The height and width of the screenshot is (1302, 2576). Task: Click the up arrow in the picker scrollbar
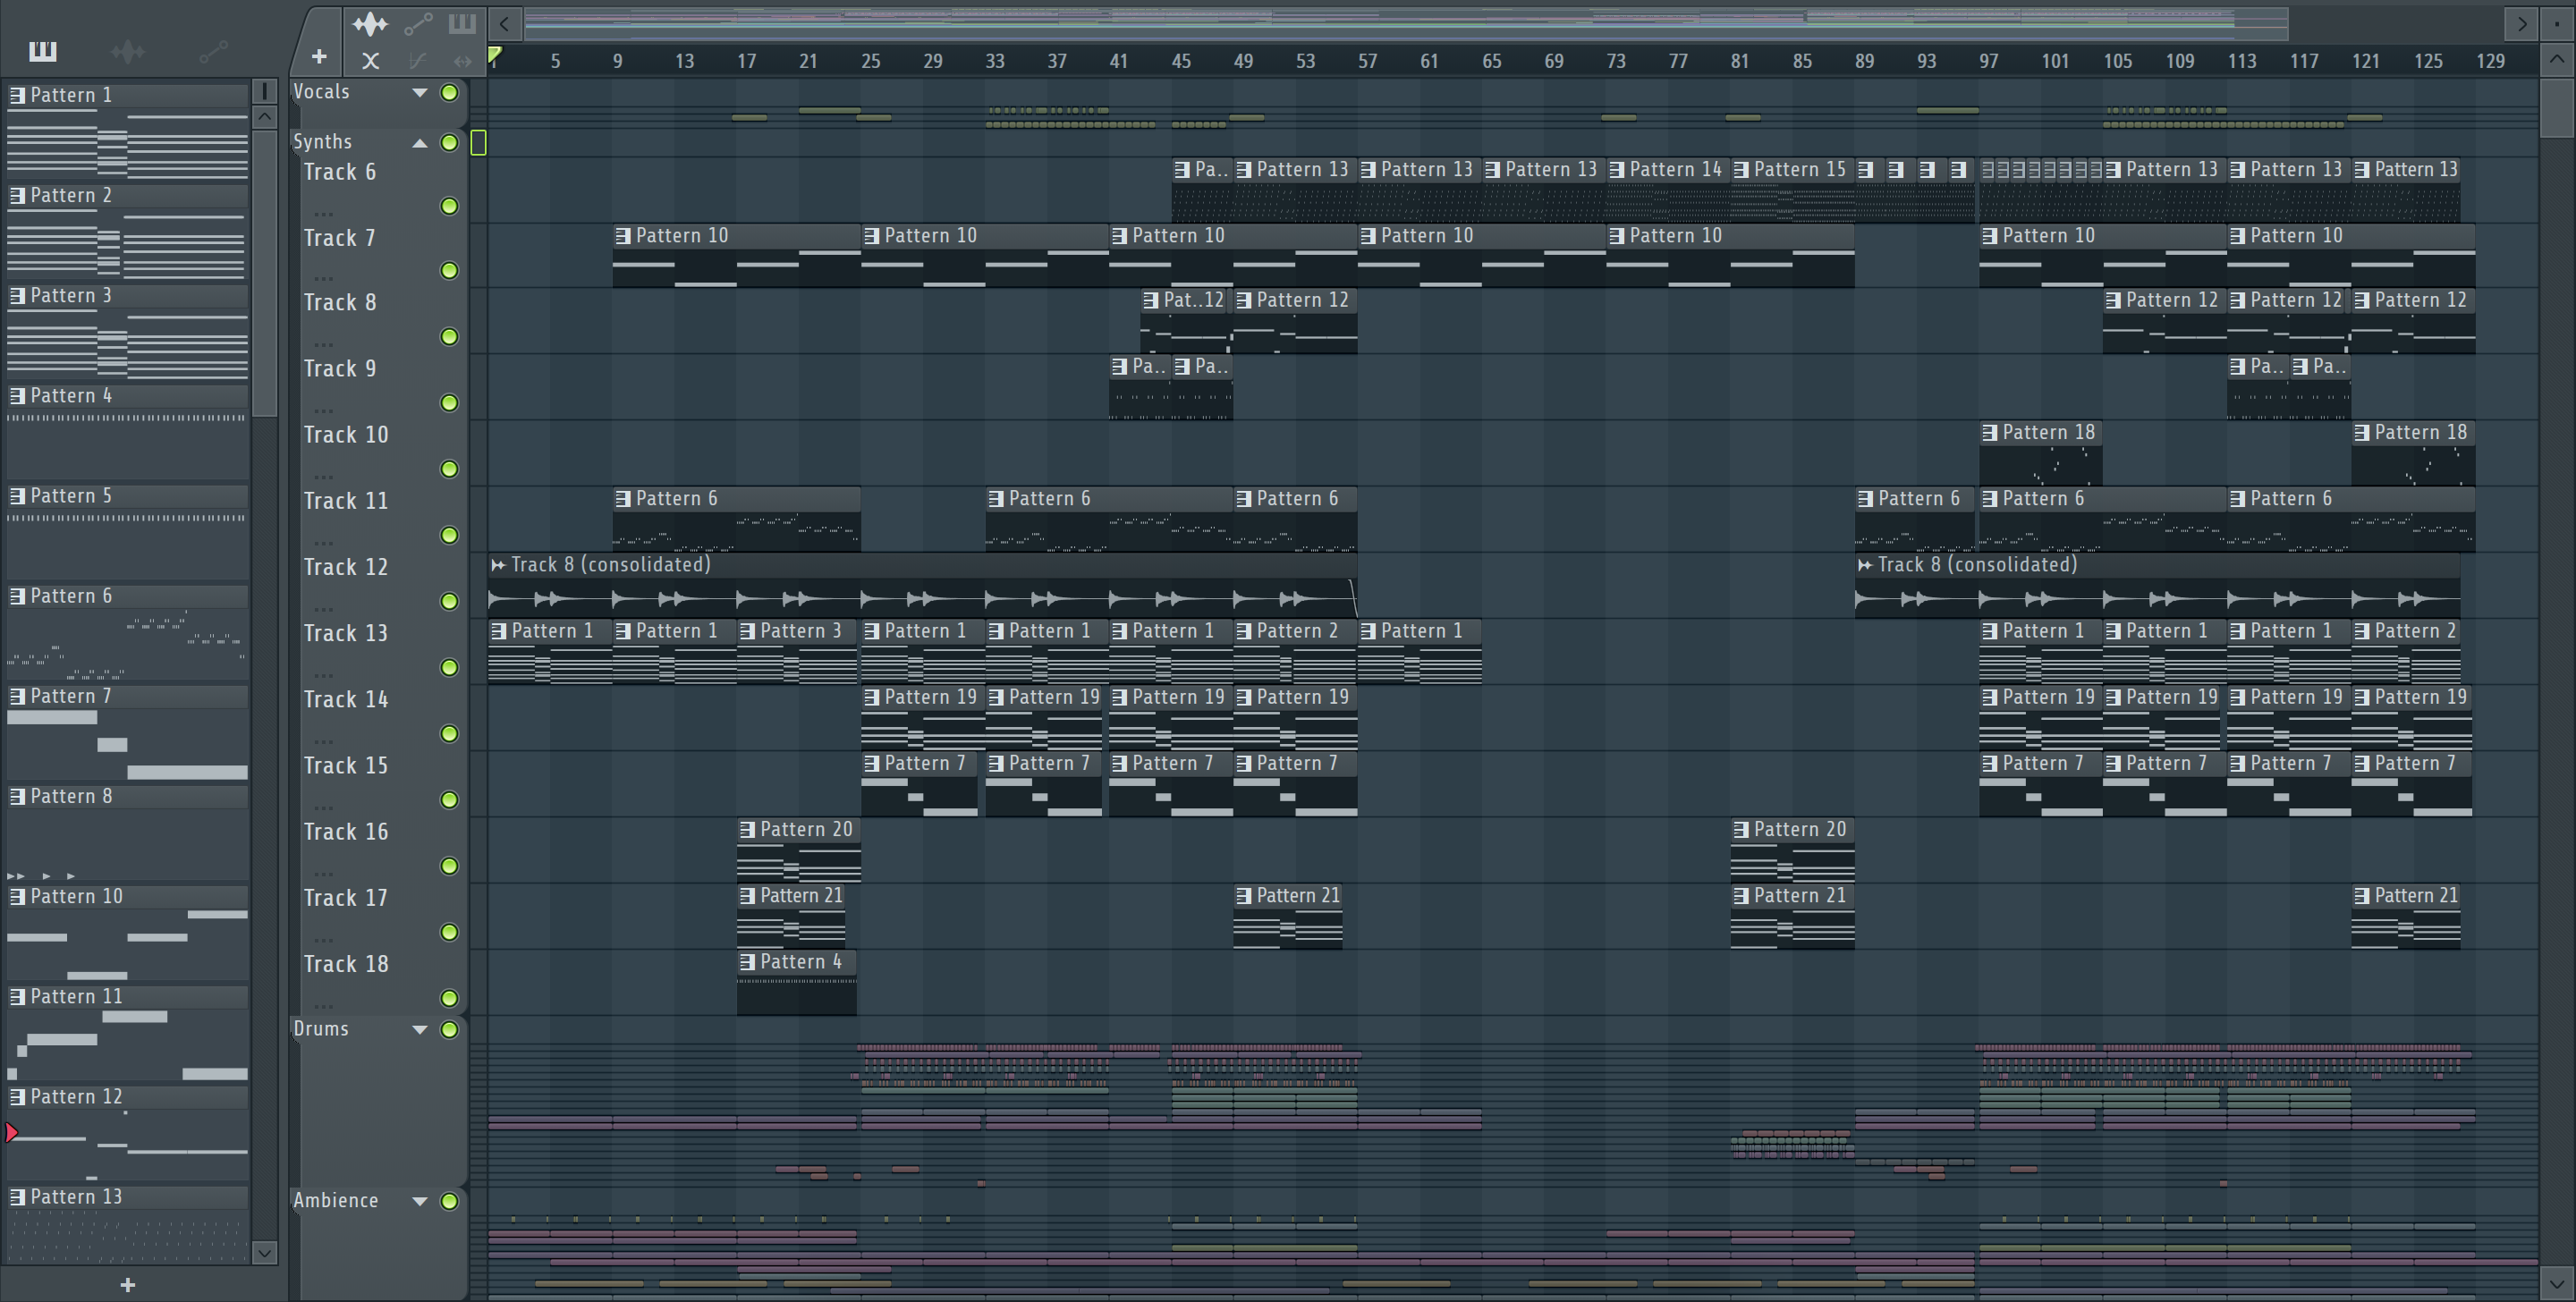[x=264, y=116]
